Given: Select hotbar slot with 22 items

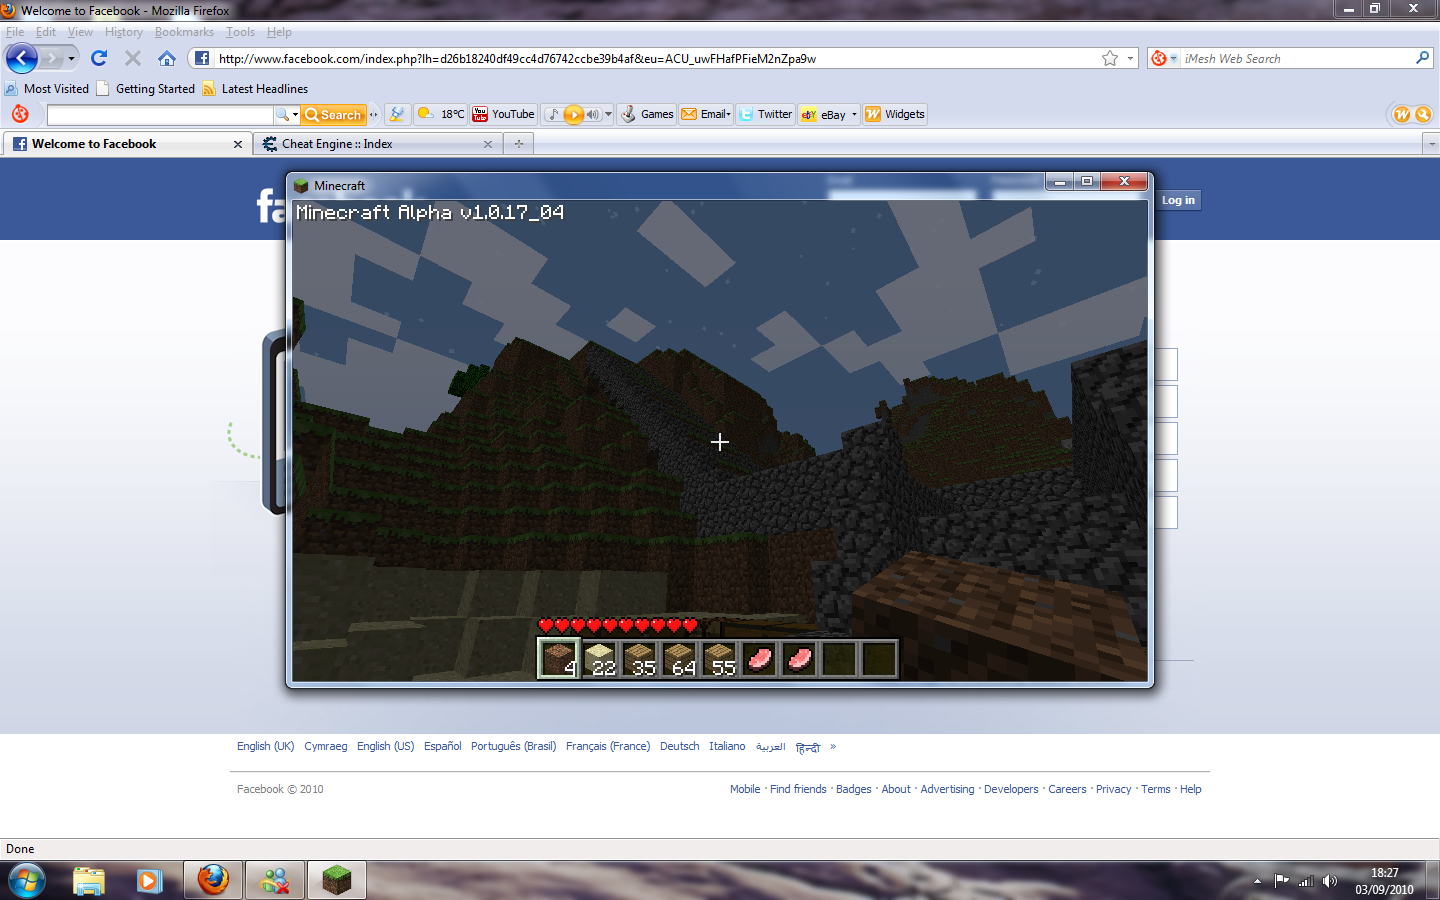Looking at the screenshot, I should click(599, 659).
